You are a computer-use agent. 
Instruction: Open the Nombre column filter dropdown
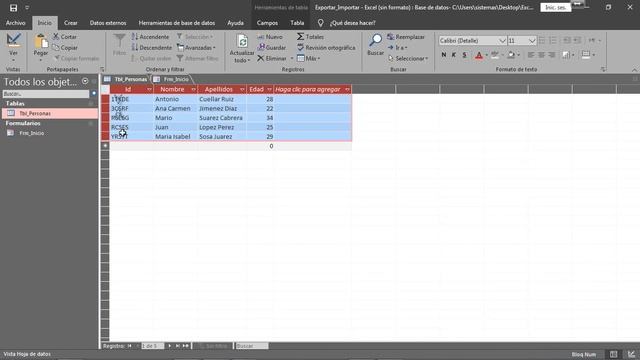[193, 89]
